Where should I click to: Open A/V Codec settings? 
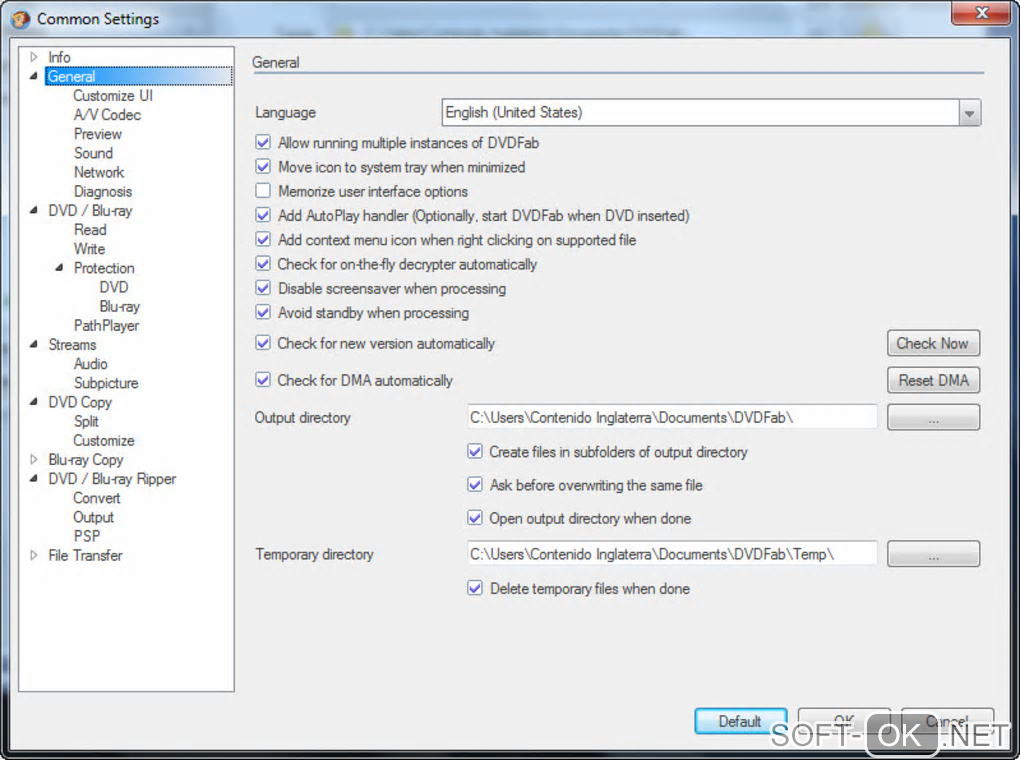coord(107,115)
